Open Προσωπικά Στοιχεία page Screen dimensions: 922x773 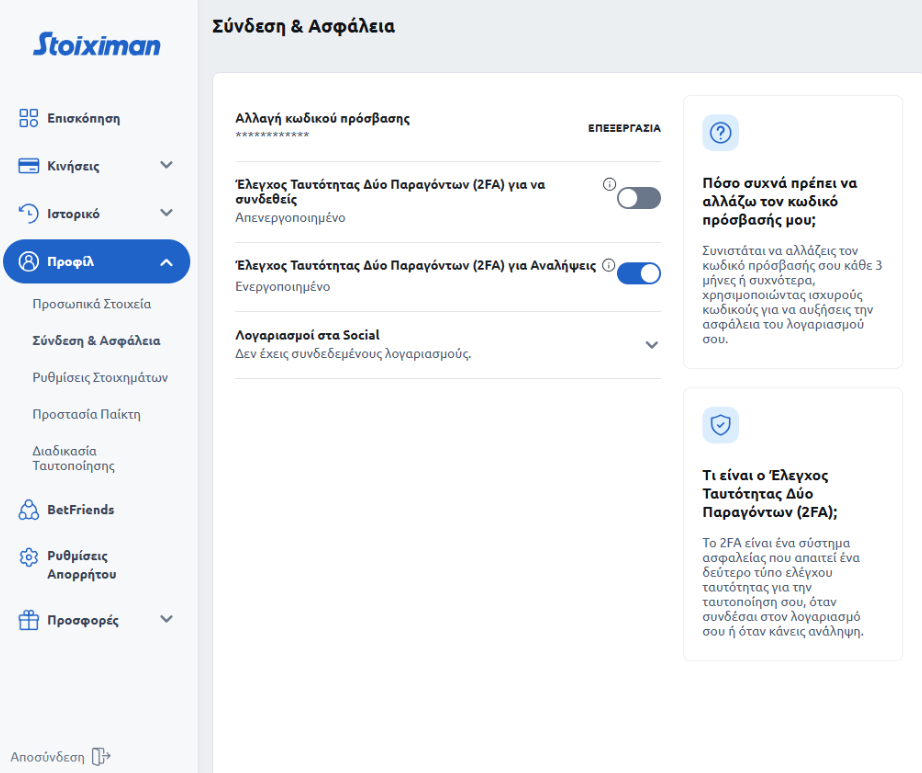tap(91, 304)
